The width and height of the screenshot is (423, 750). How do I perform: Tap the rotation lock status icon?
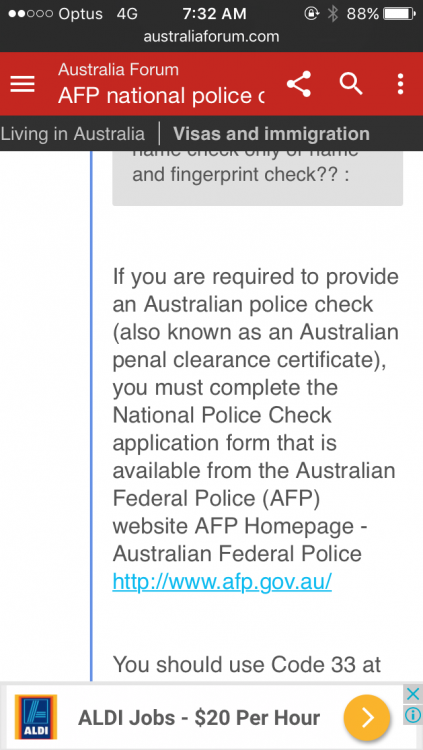click(311, 14)
